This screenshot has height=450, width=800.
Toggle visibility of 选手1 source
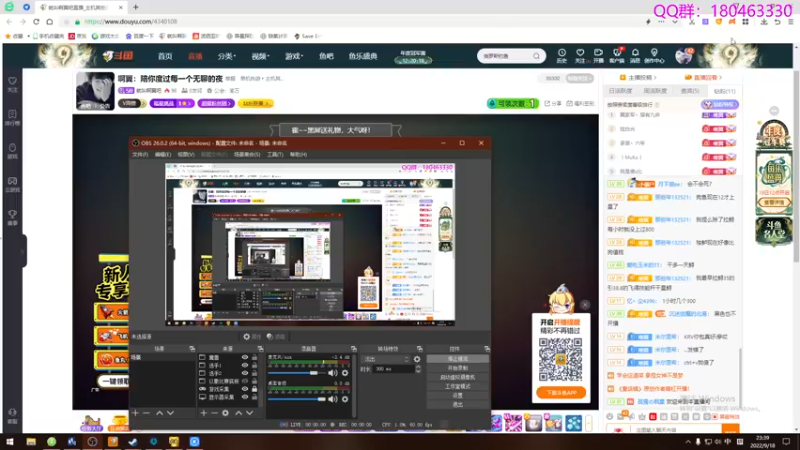tap(245, 365)
